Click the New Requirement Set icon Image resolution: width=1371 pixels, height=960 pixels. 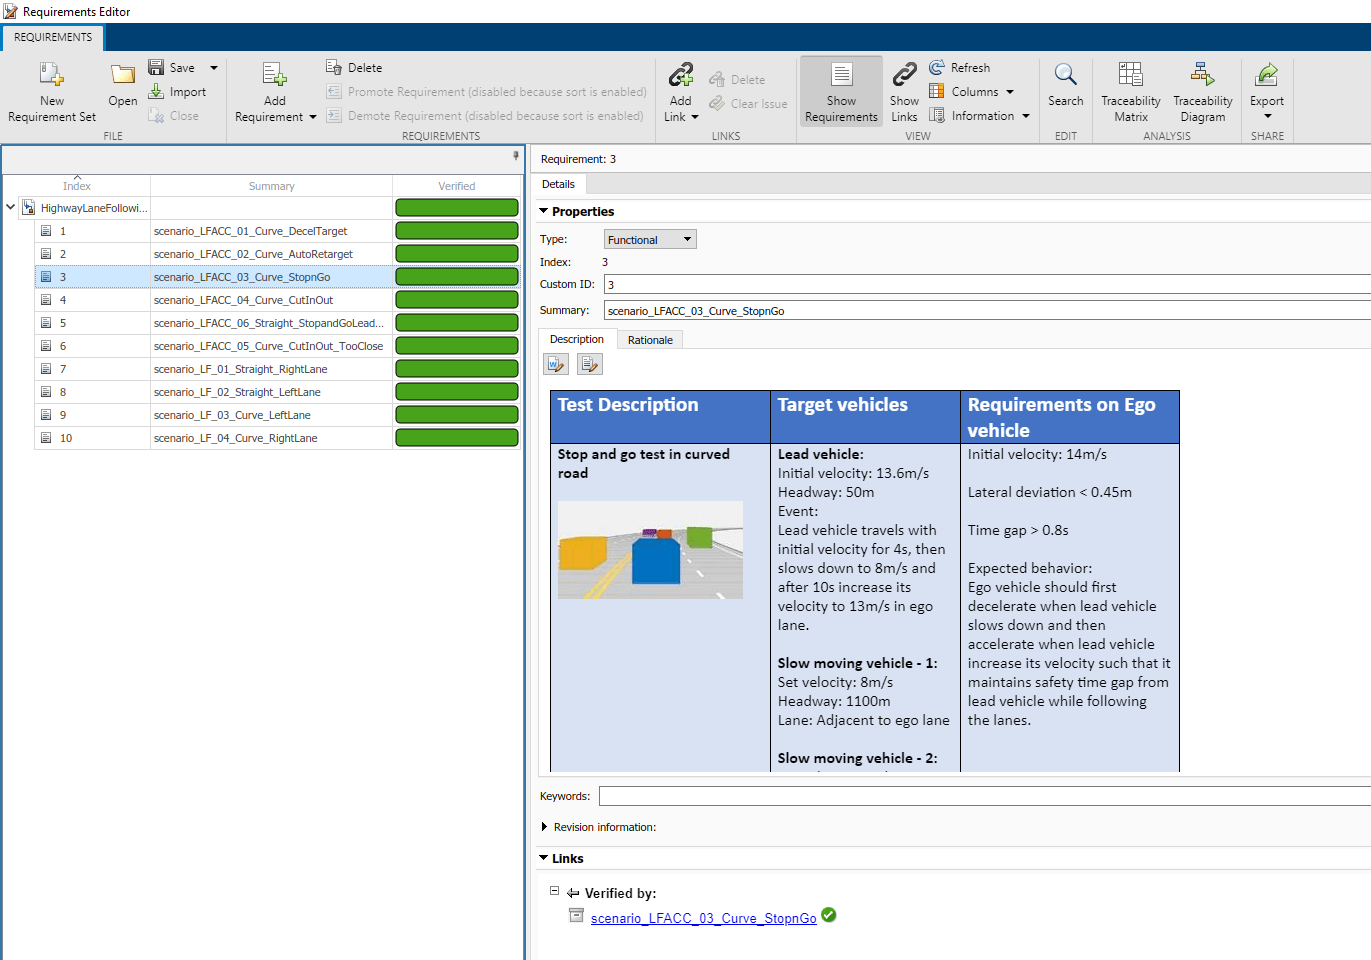click(x=51, y=75)
